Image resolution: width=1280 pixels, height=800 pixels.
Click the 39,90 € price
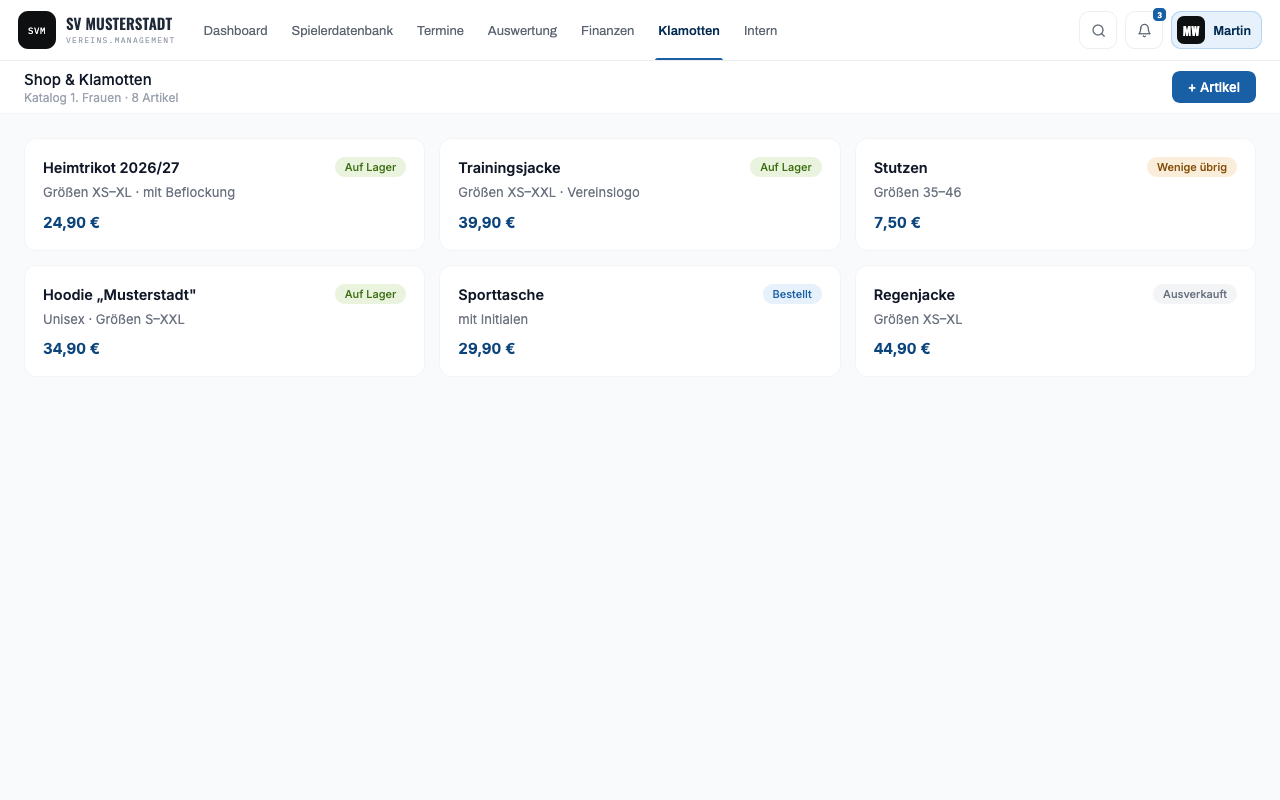pos(486,222)
